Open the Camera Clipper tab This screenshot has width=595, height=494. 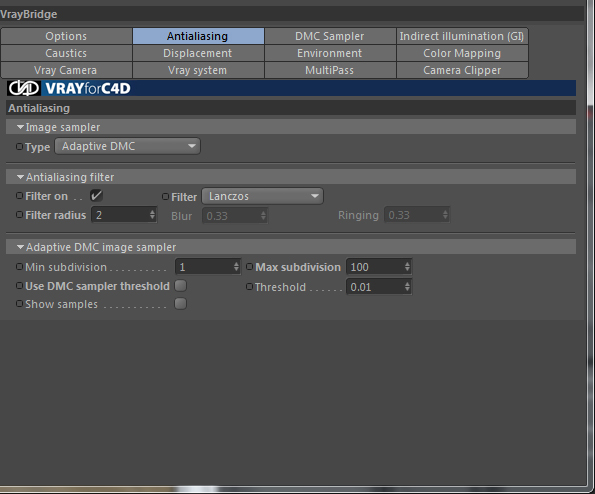click(462, 70)
